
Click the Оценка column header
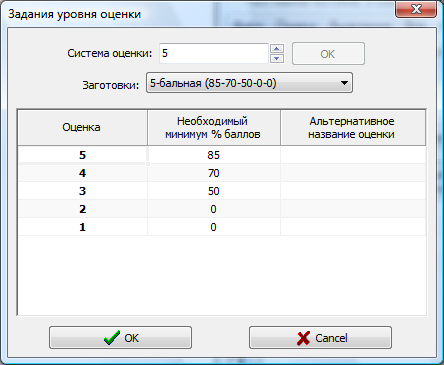point(82,127)
